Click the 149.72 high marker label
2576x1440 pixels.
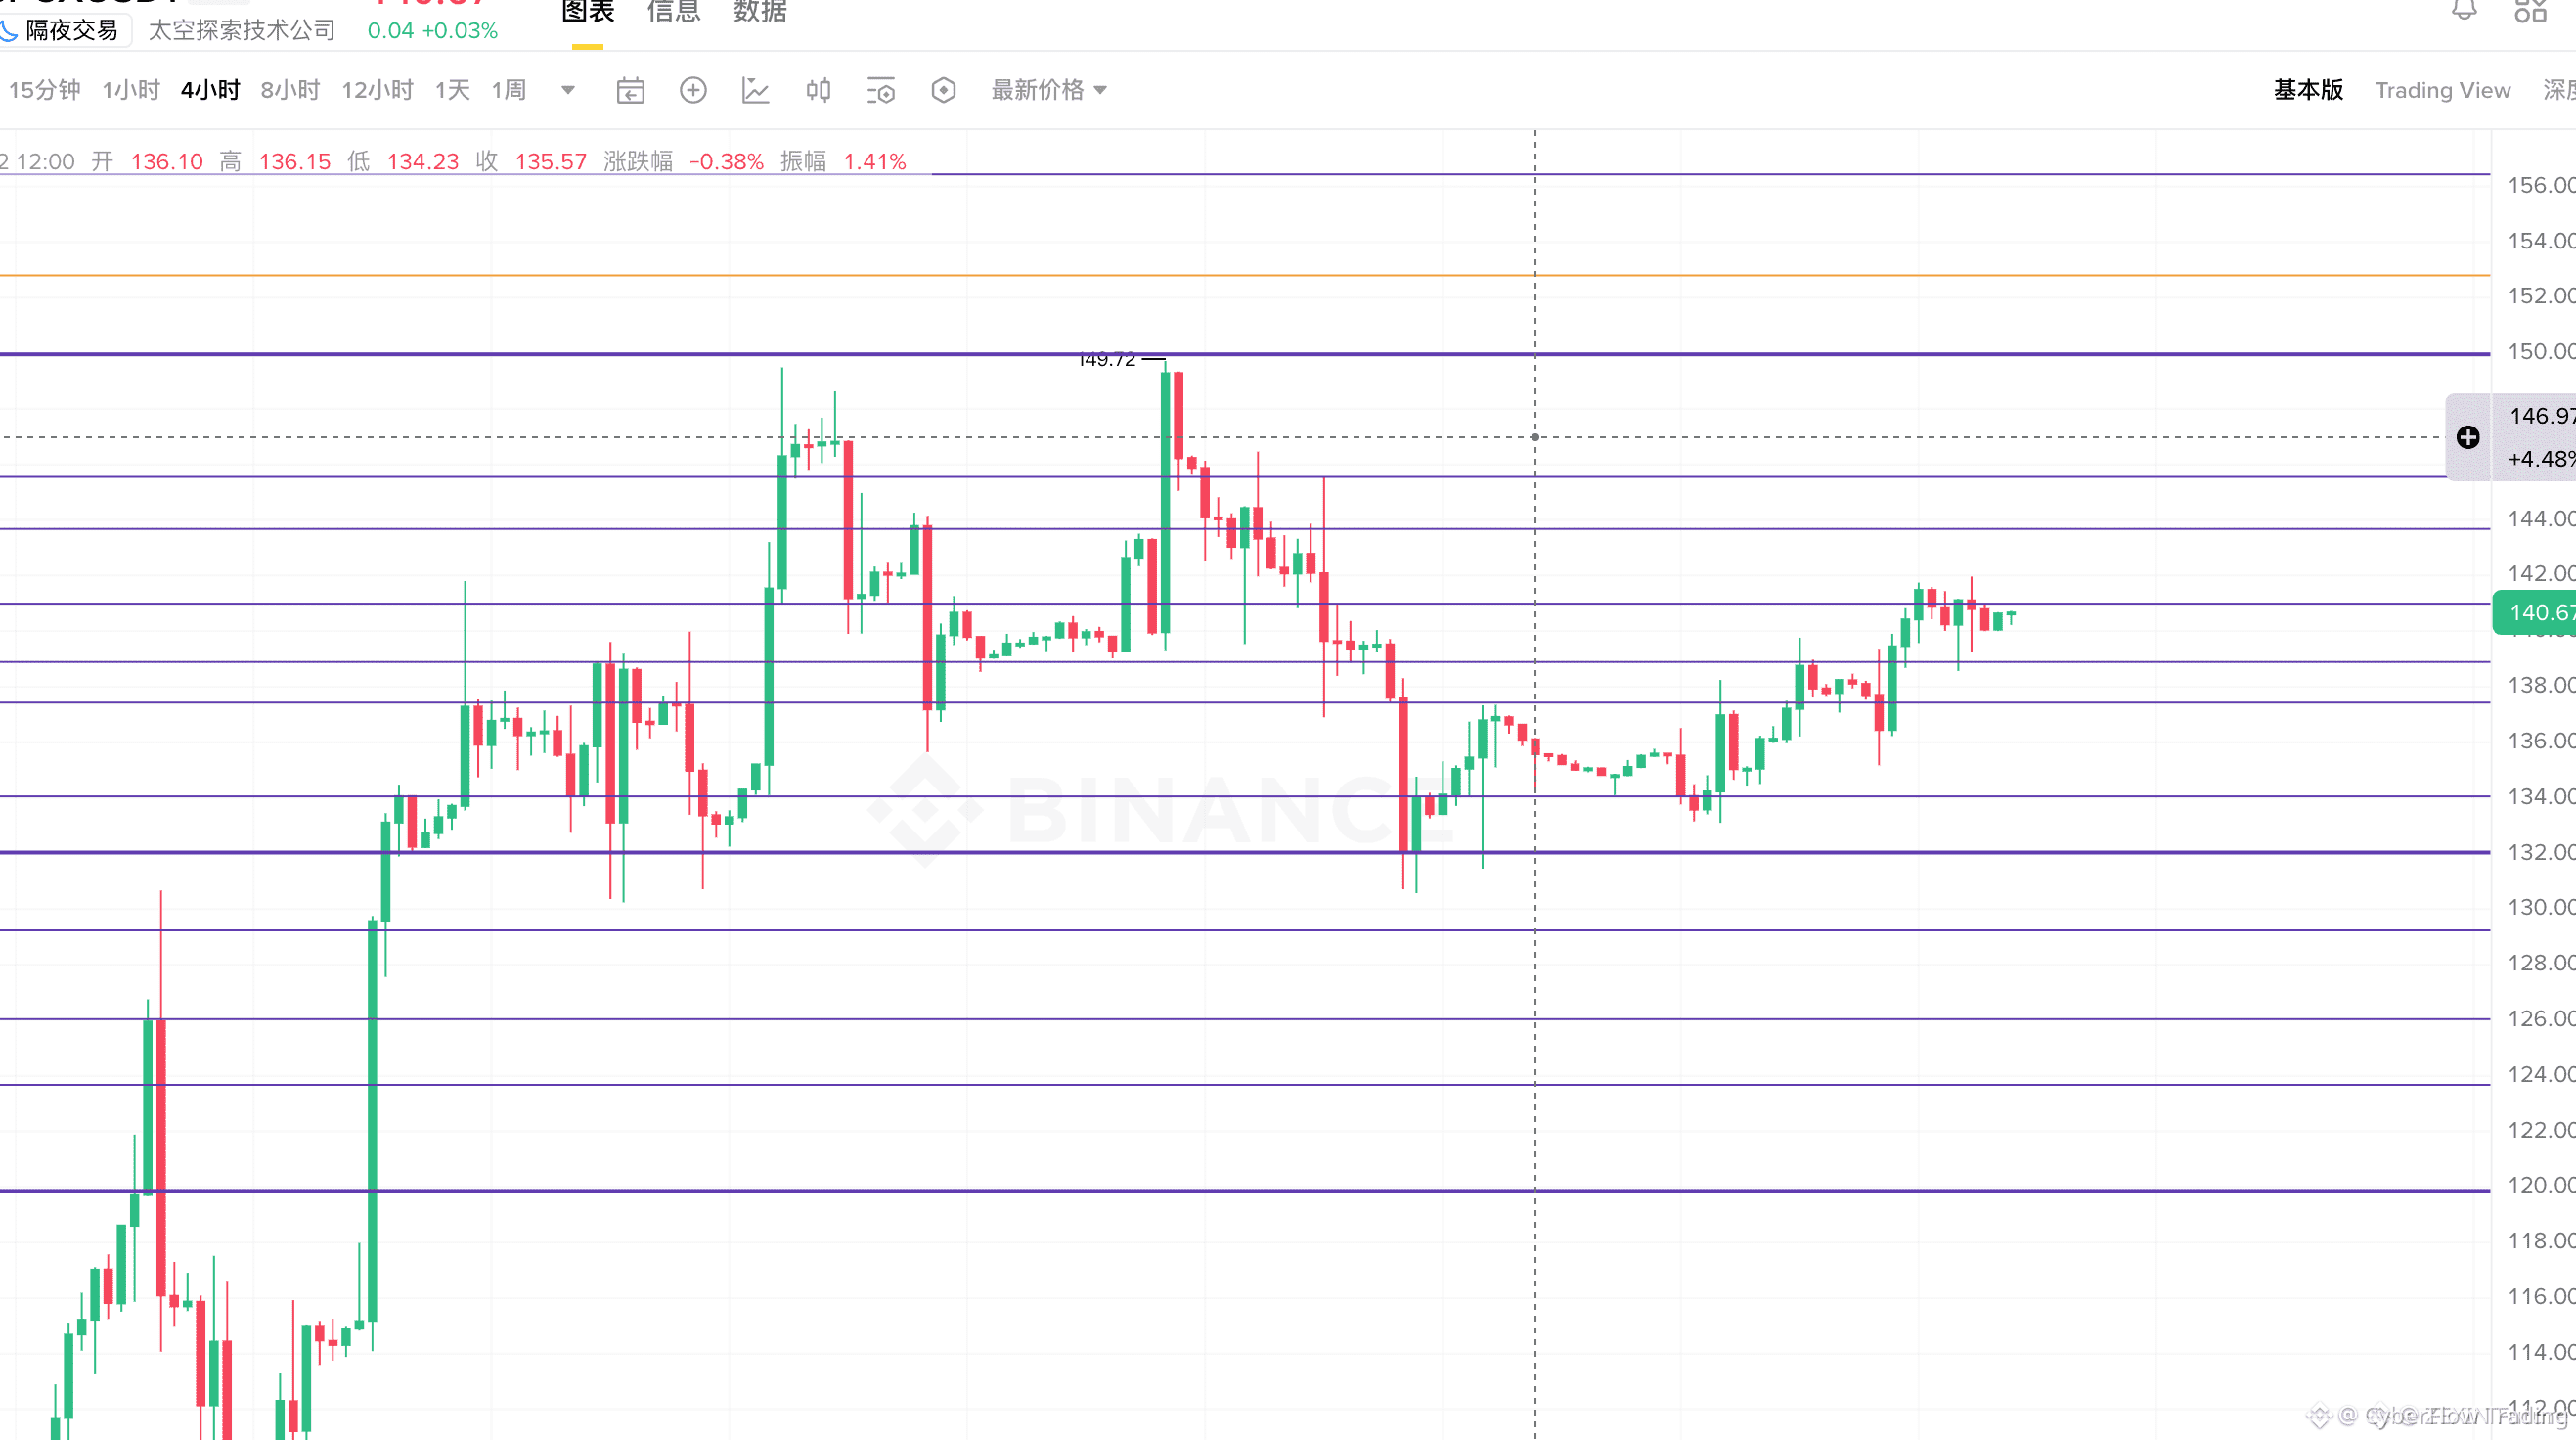point(1108,359)
